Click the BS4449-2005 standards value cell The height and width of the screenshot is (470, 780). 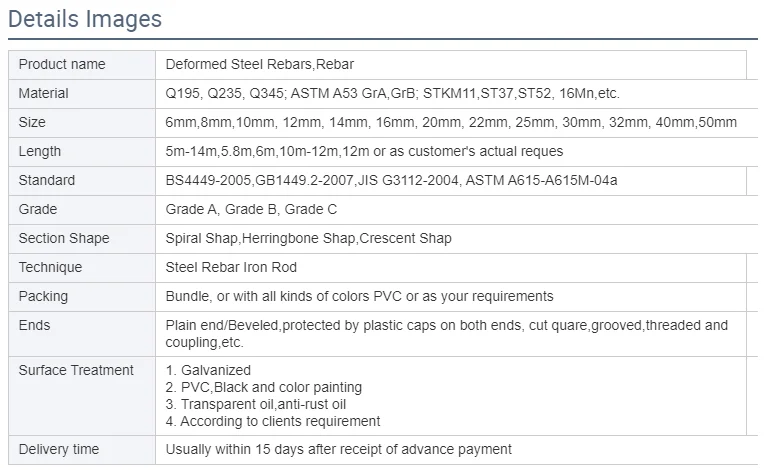click(391, 180)
